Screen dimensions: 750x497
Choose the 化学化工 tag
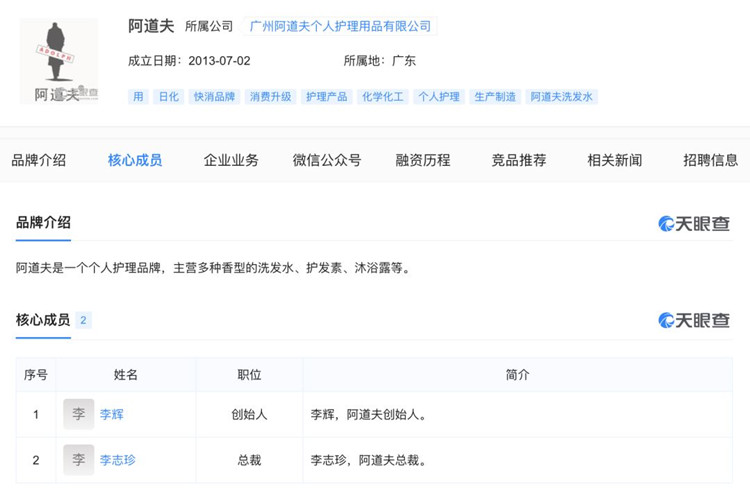click(383, 97)
